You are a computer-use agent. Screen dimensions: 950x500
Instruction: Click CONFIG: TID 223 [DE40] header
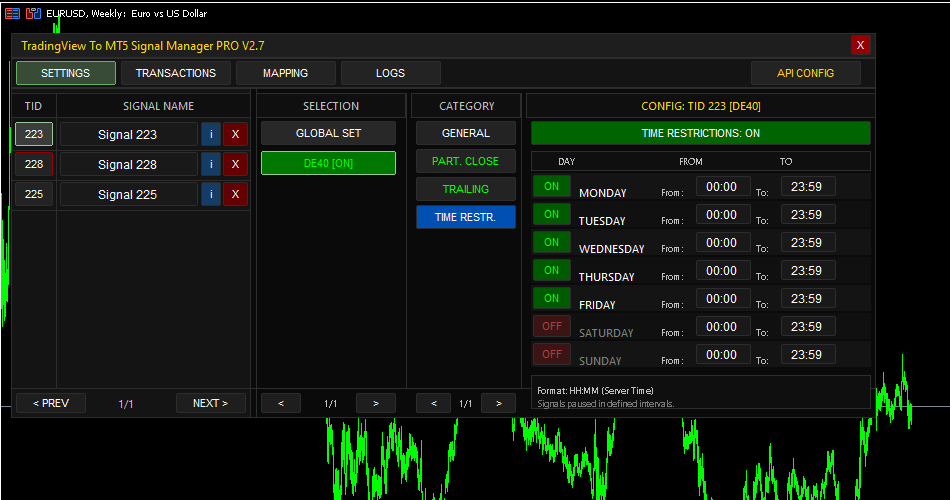[x=700, y=106]
